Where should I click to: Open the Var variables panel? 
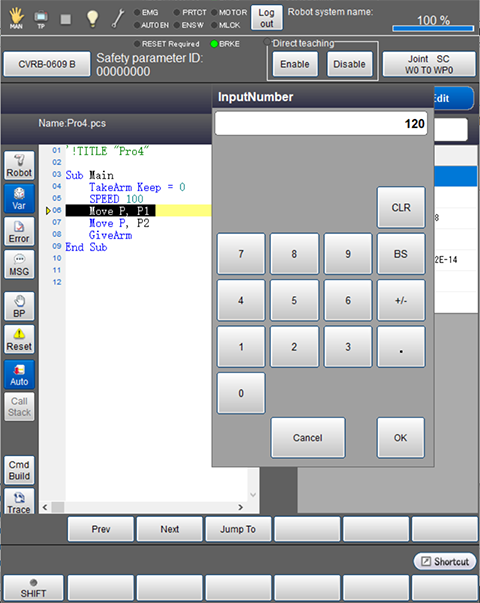19,198
